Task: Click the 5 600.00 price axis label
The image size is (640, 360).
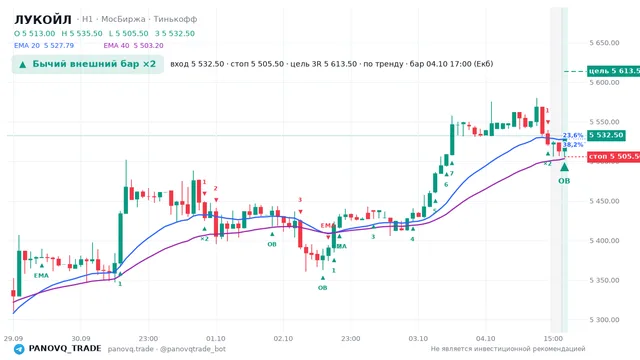Action: (x=604, y=82)
